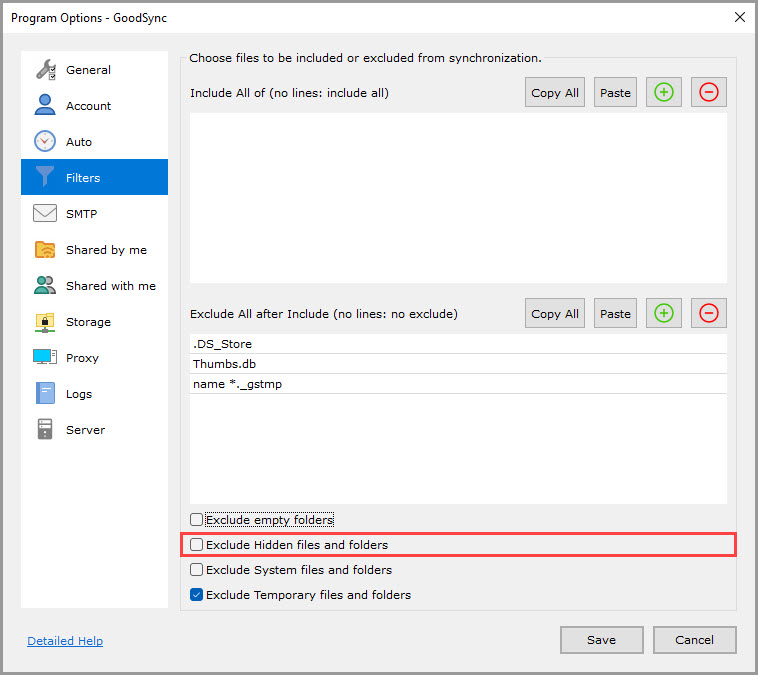Click Copy All for the Include list
758x675 pixels.
[x=554, y=93]
